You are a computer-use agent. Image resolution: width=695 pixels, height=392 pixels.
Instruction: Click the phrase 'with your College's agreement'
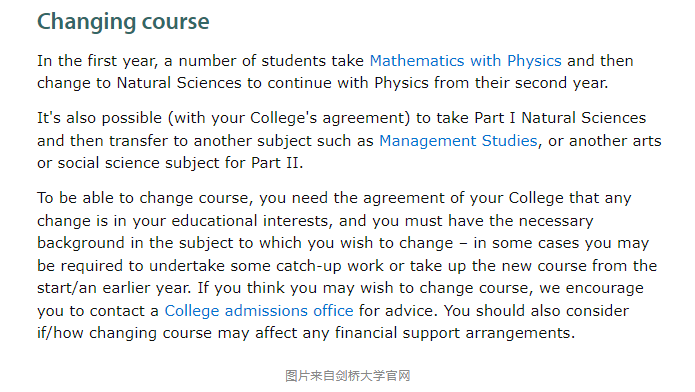[289, 118]
